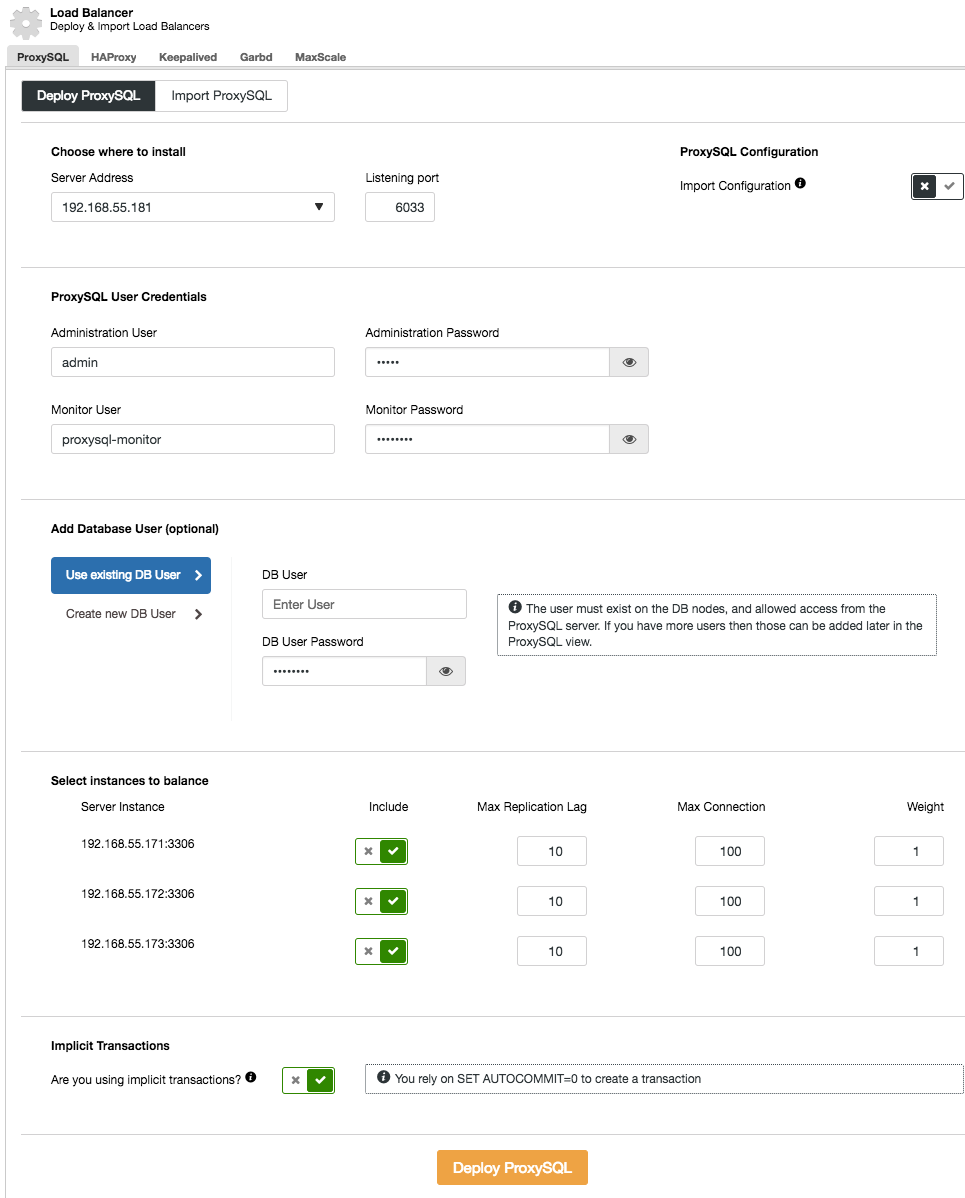Image resolution: width=965 pixels, height=1198 pixels.
Task: Click the Administration Password field
Action: point(487,362)
